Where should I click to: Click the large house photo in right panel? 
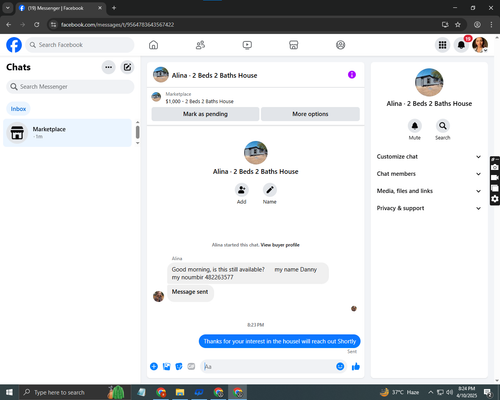(x=429, y=83)
